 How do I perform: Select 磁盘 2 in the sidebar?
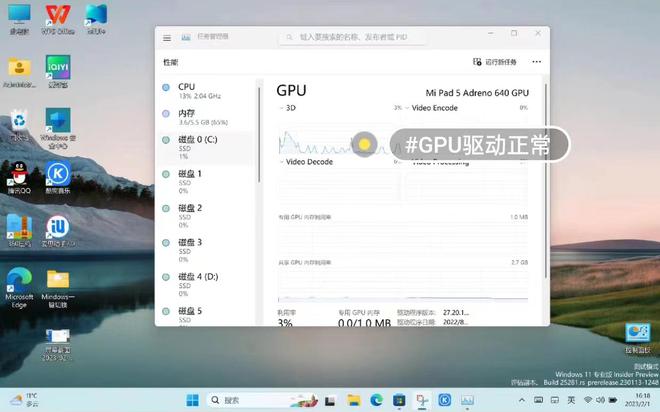coord(206,216)
